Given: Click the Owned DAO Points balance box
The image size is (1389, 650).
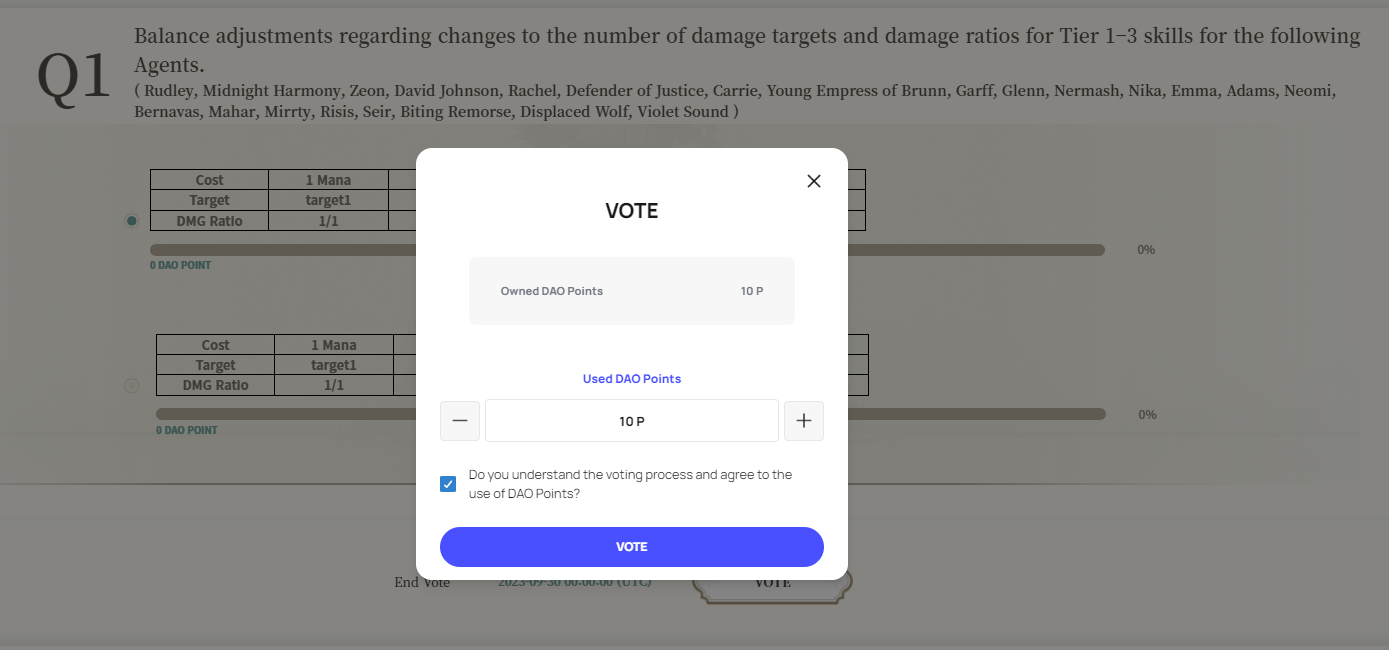Looking at the screenshot, I should click(632, 291).
